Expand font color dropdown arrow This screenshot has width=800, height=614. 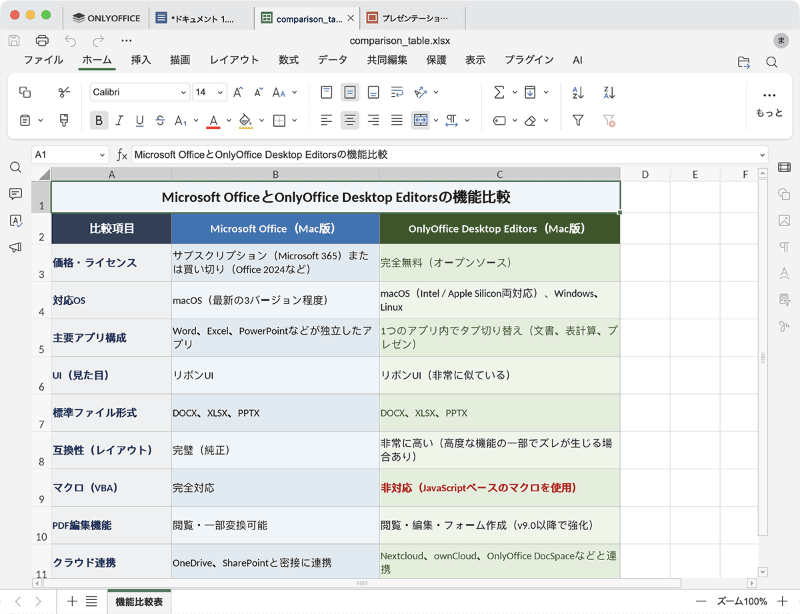click(229, 120)
